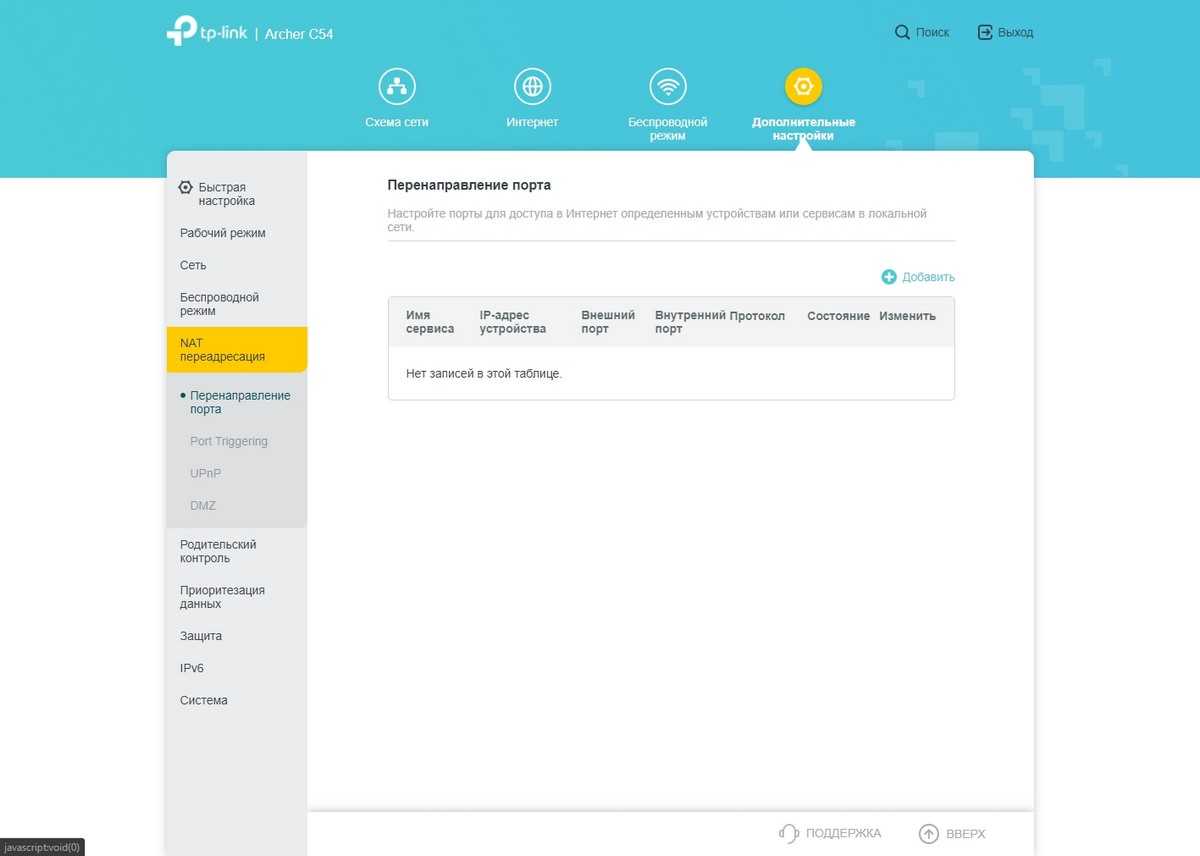Open the Беспроводной режим Wi-Fi icon

click(667, 87)
